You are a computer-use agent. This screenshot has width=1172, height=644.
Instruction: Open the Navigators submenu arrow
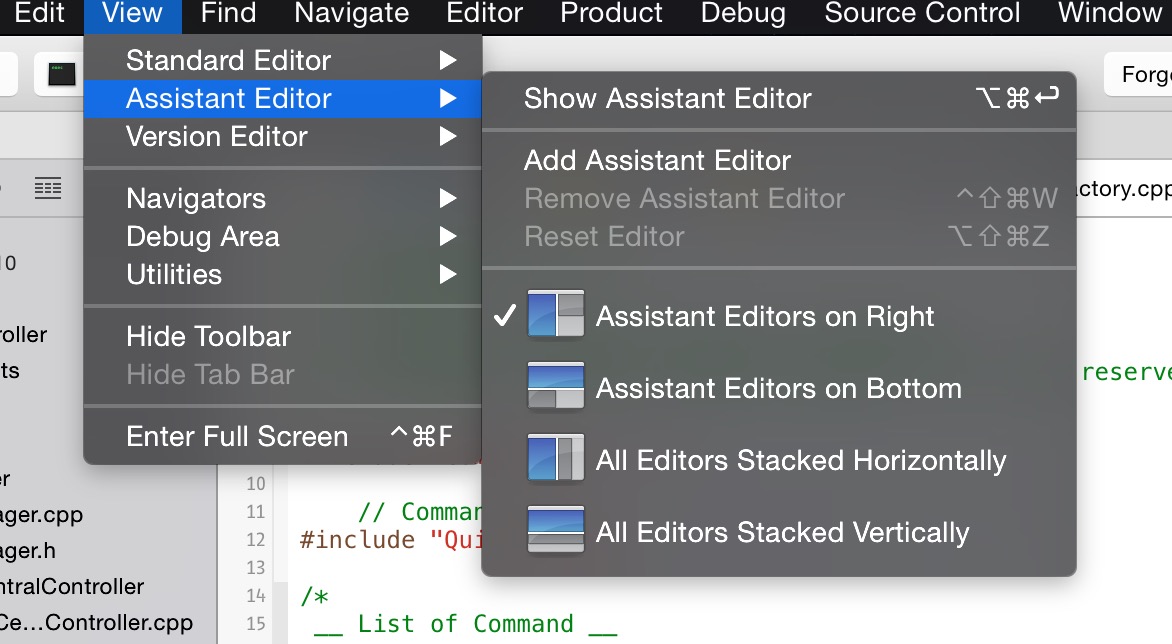point(447,198)
